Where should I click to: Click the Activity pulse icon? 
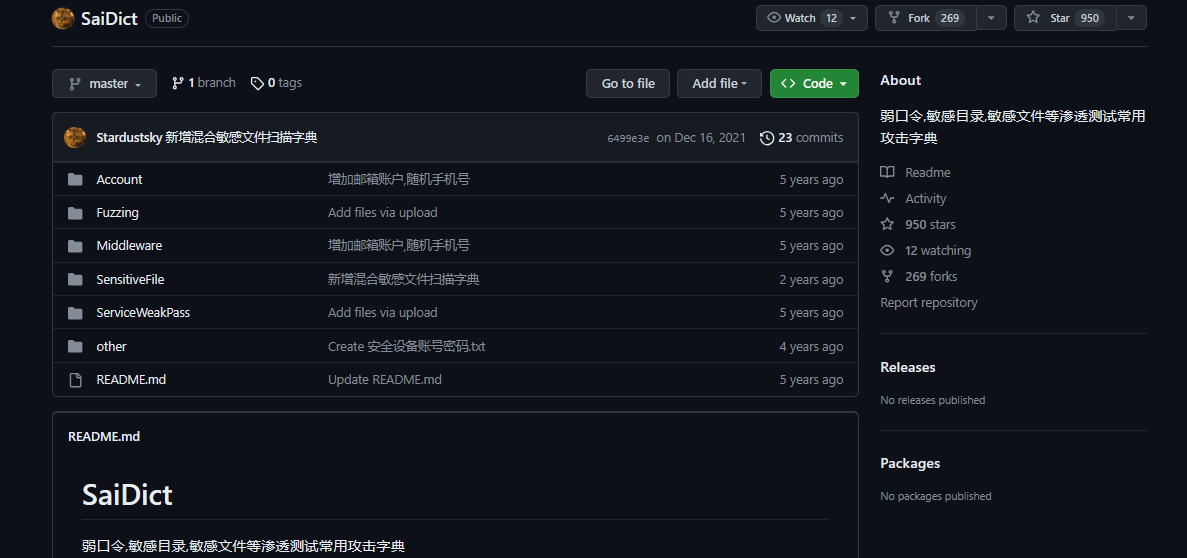(x=887, y=198)
